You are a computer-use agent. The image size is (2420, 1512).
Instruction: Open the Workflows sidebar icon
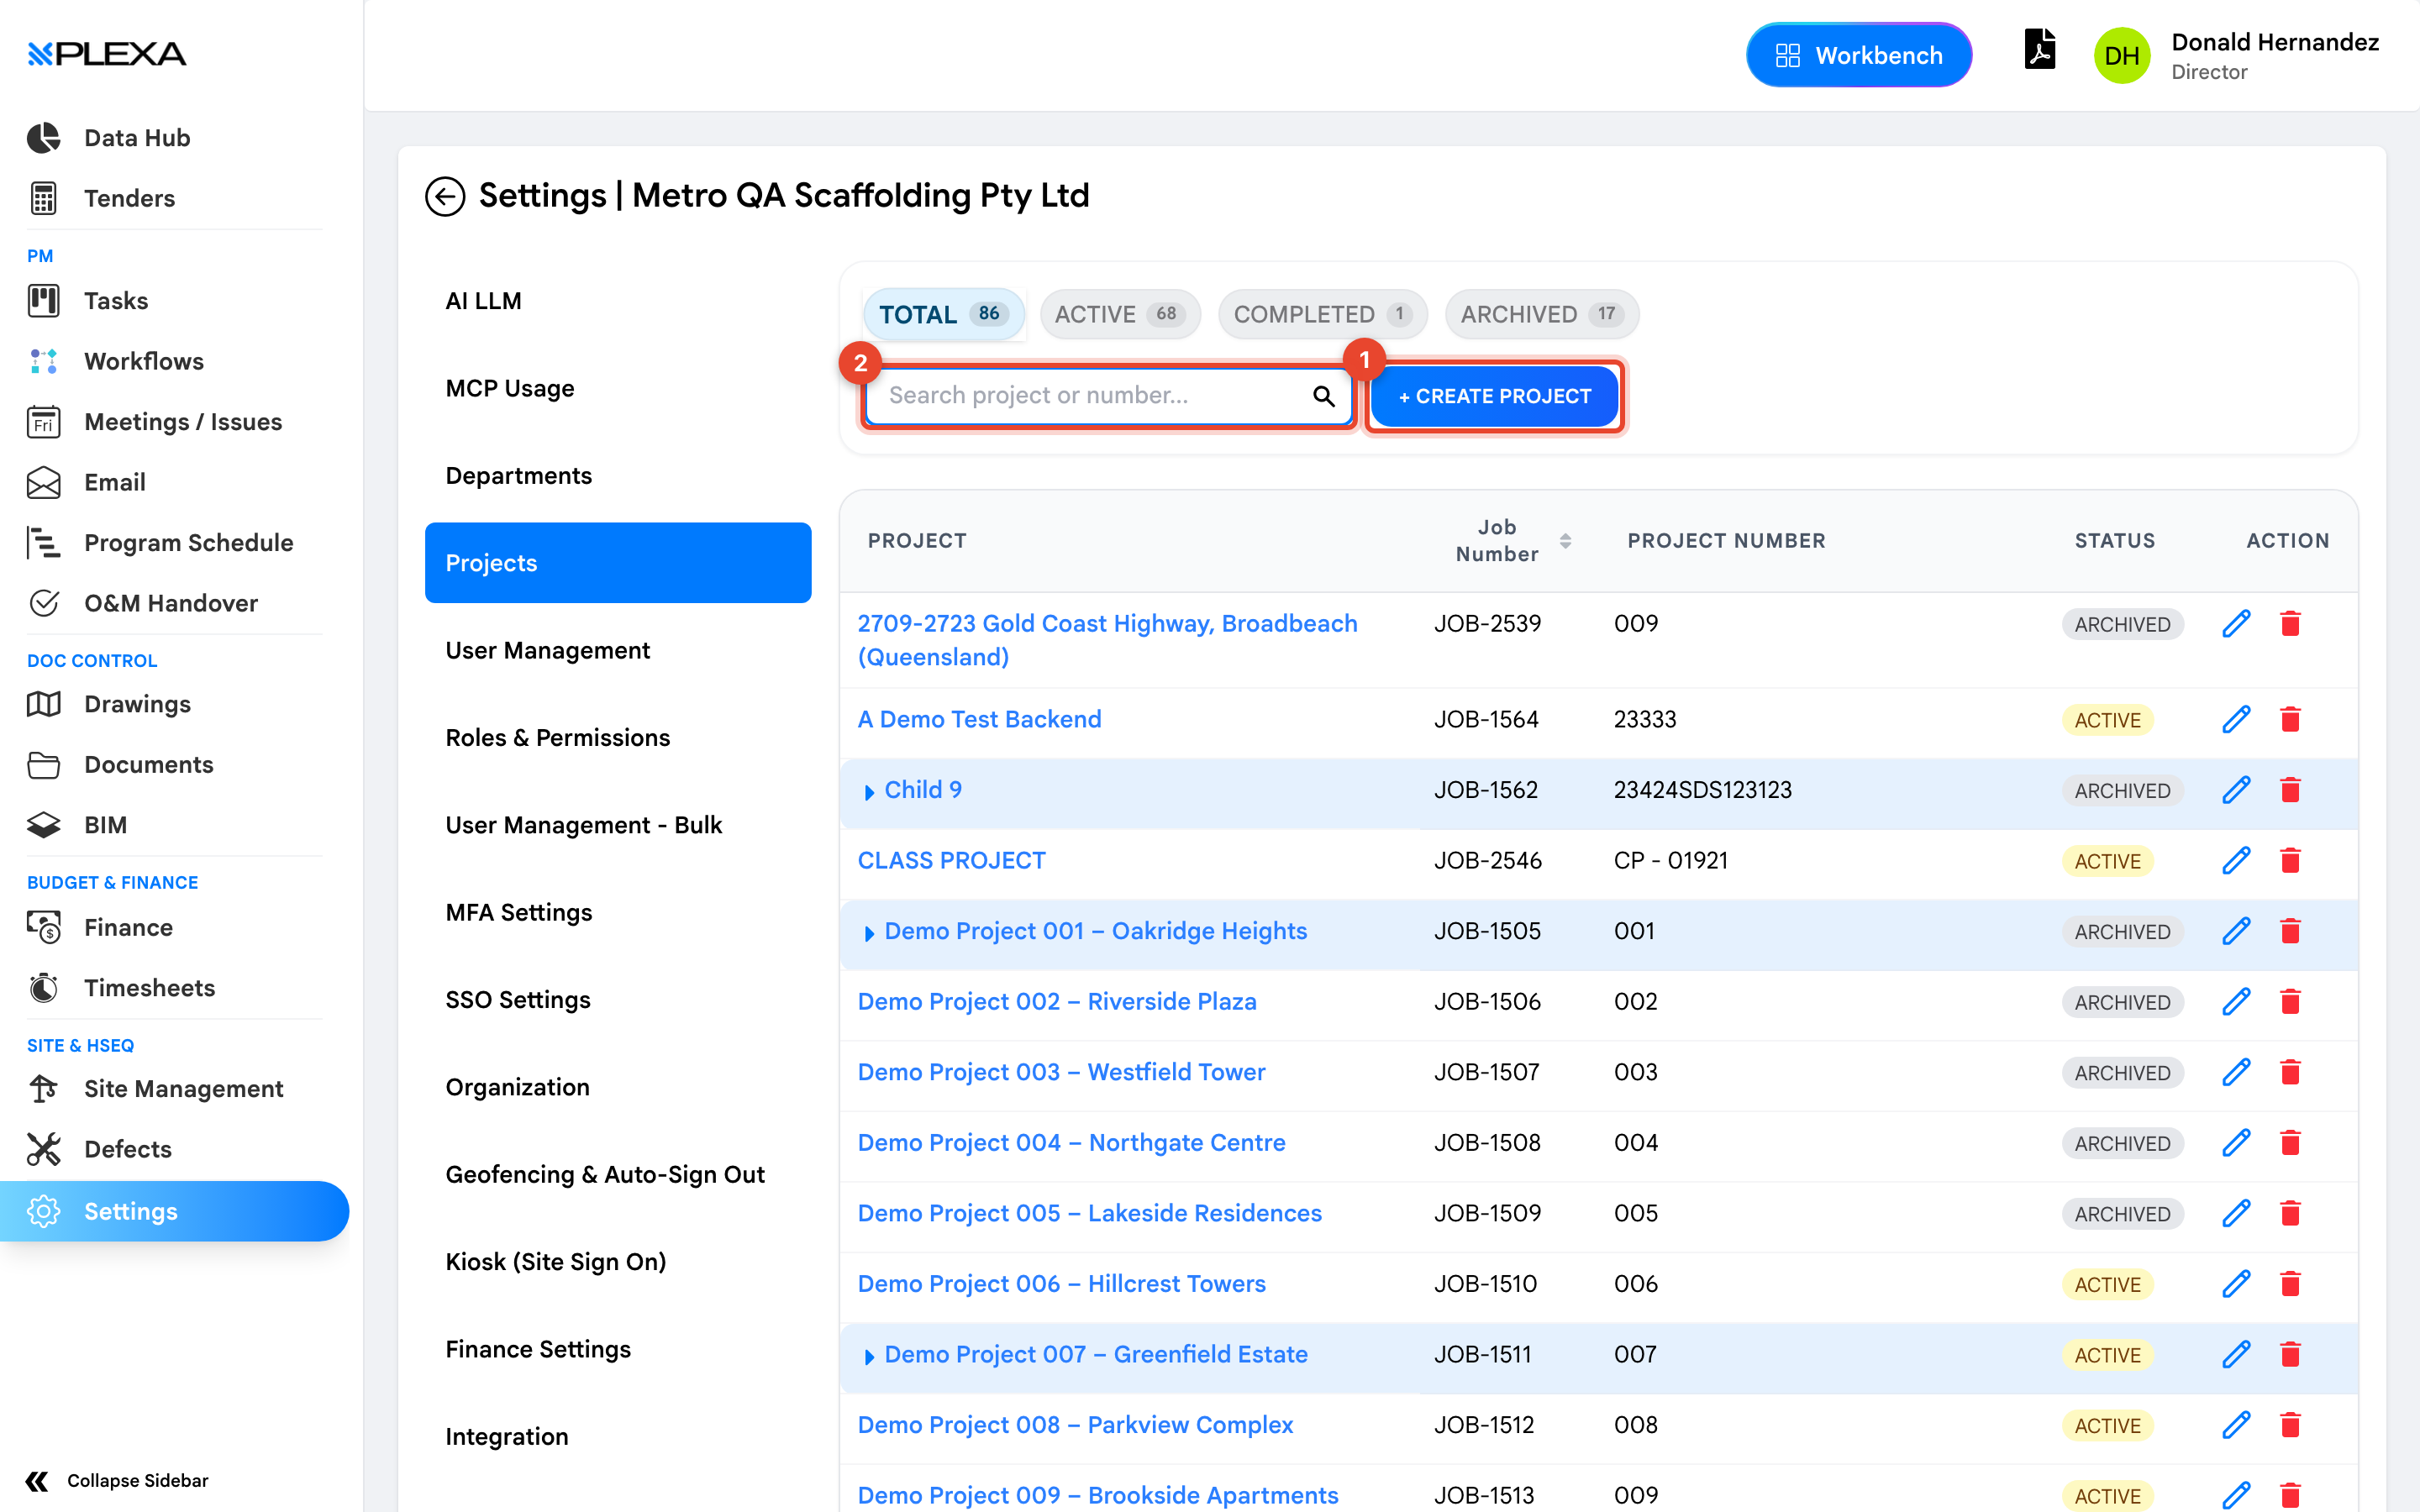click(x=44, y=361)
